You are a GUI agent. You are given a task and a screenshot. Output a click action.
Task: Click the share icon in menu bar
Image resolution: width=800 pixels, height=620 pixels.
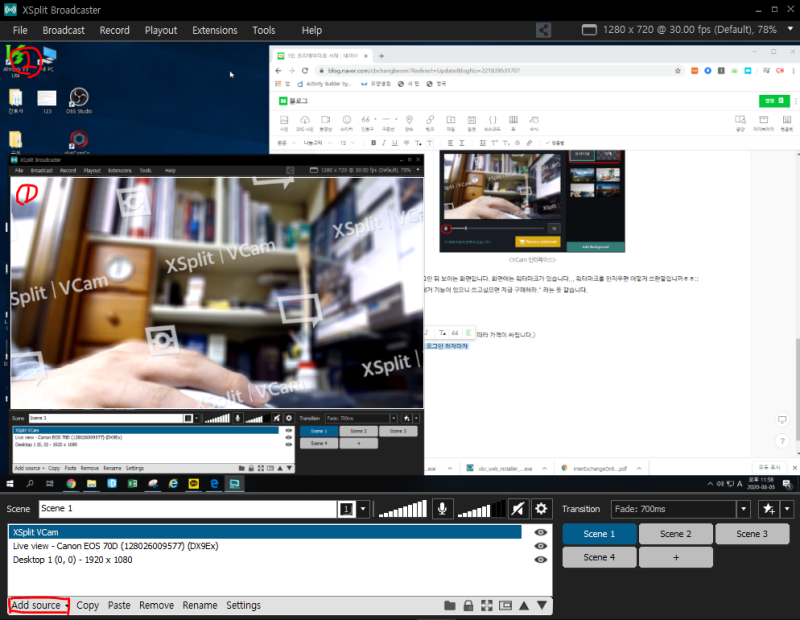[x=543, y=30]
